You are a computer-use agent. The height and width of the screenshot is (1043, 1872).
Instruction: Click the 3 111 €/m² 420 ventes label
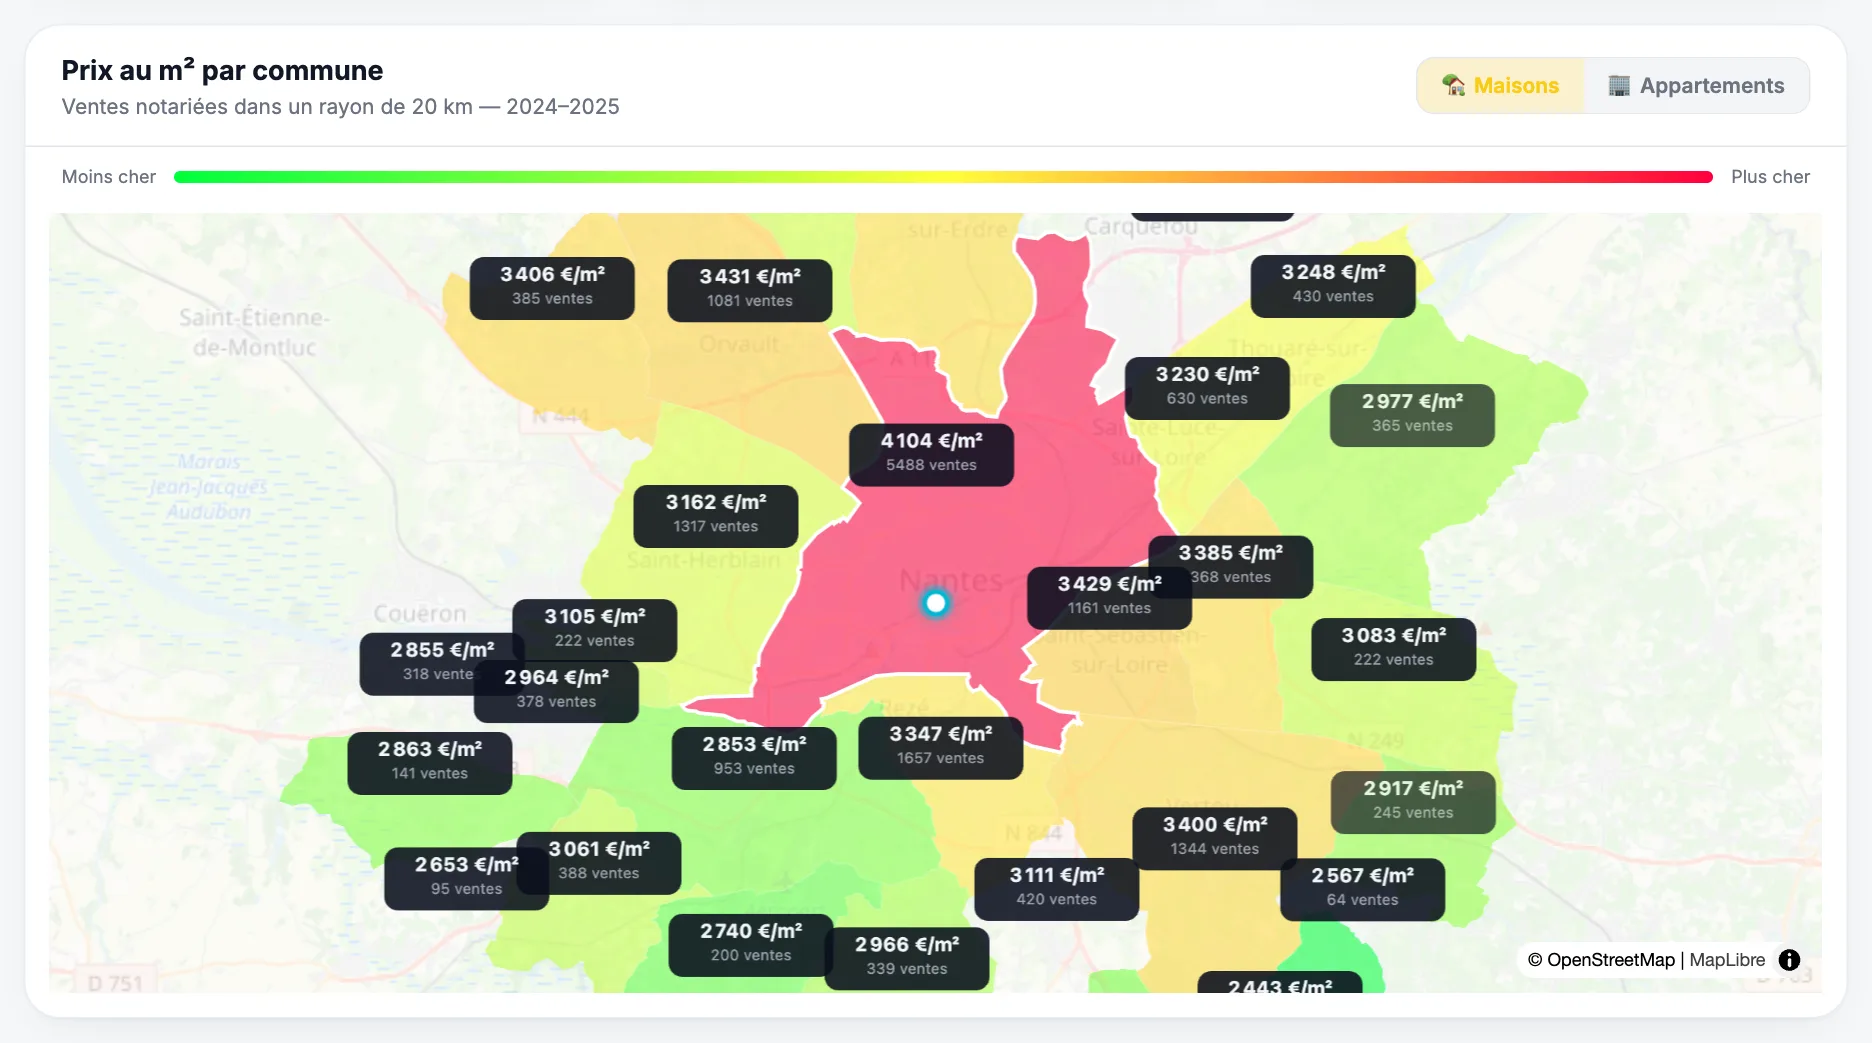point(1056,889)
